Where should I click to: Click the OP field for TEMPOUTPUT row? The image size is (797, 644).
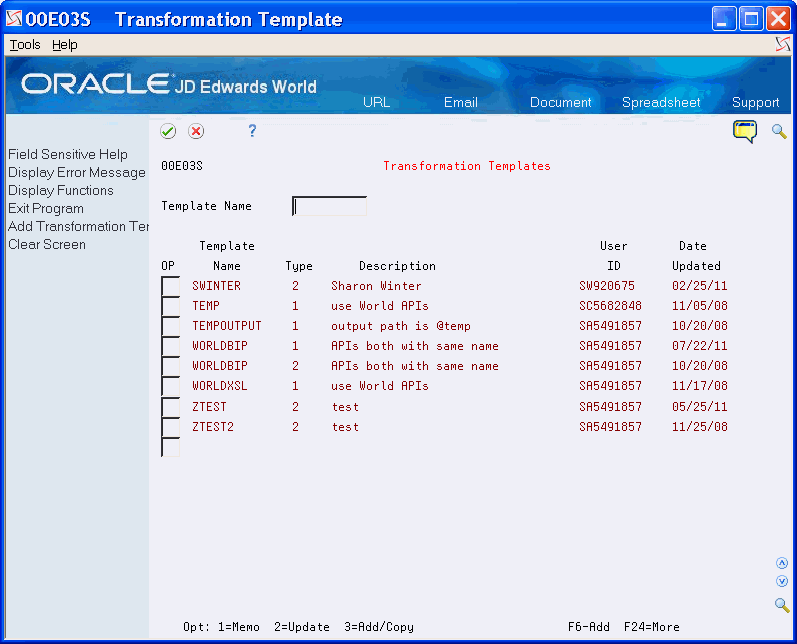(170, 326)
